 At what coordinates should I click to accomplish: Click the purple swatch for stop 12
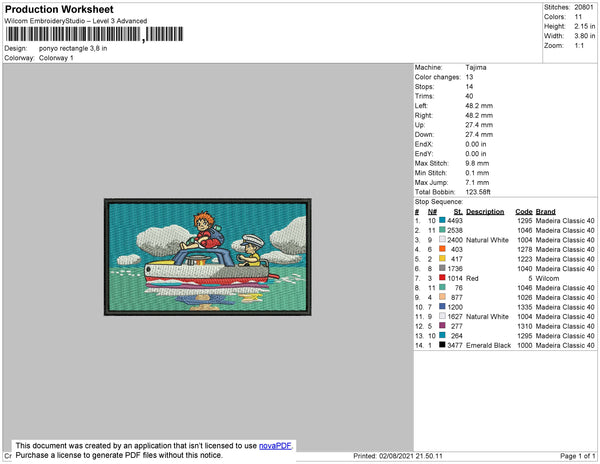(442, 326)
